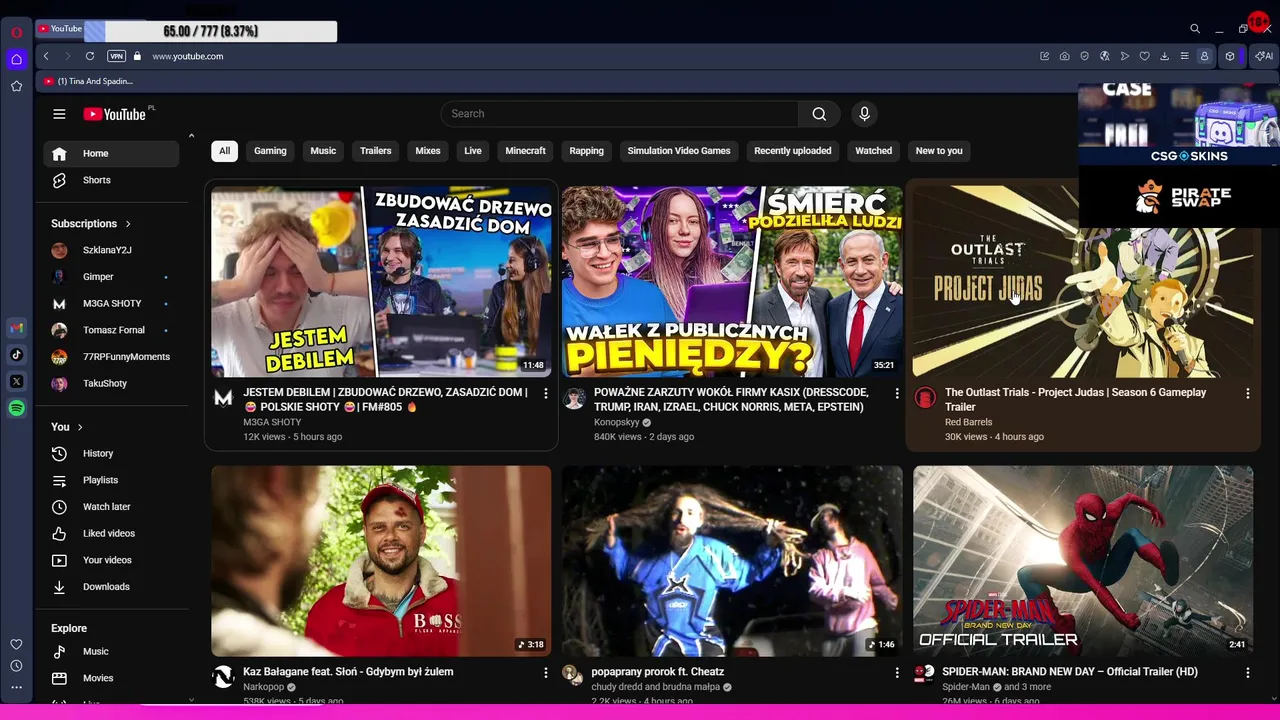Click the magnifier search button beside the search box

tap(819, 114)
